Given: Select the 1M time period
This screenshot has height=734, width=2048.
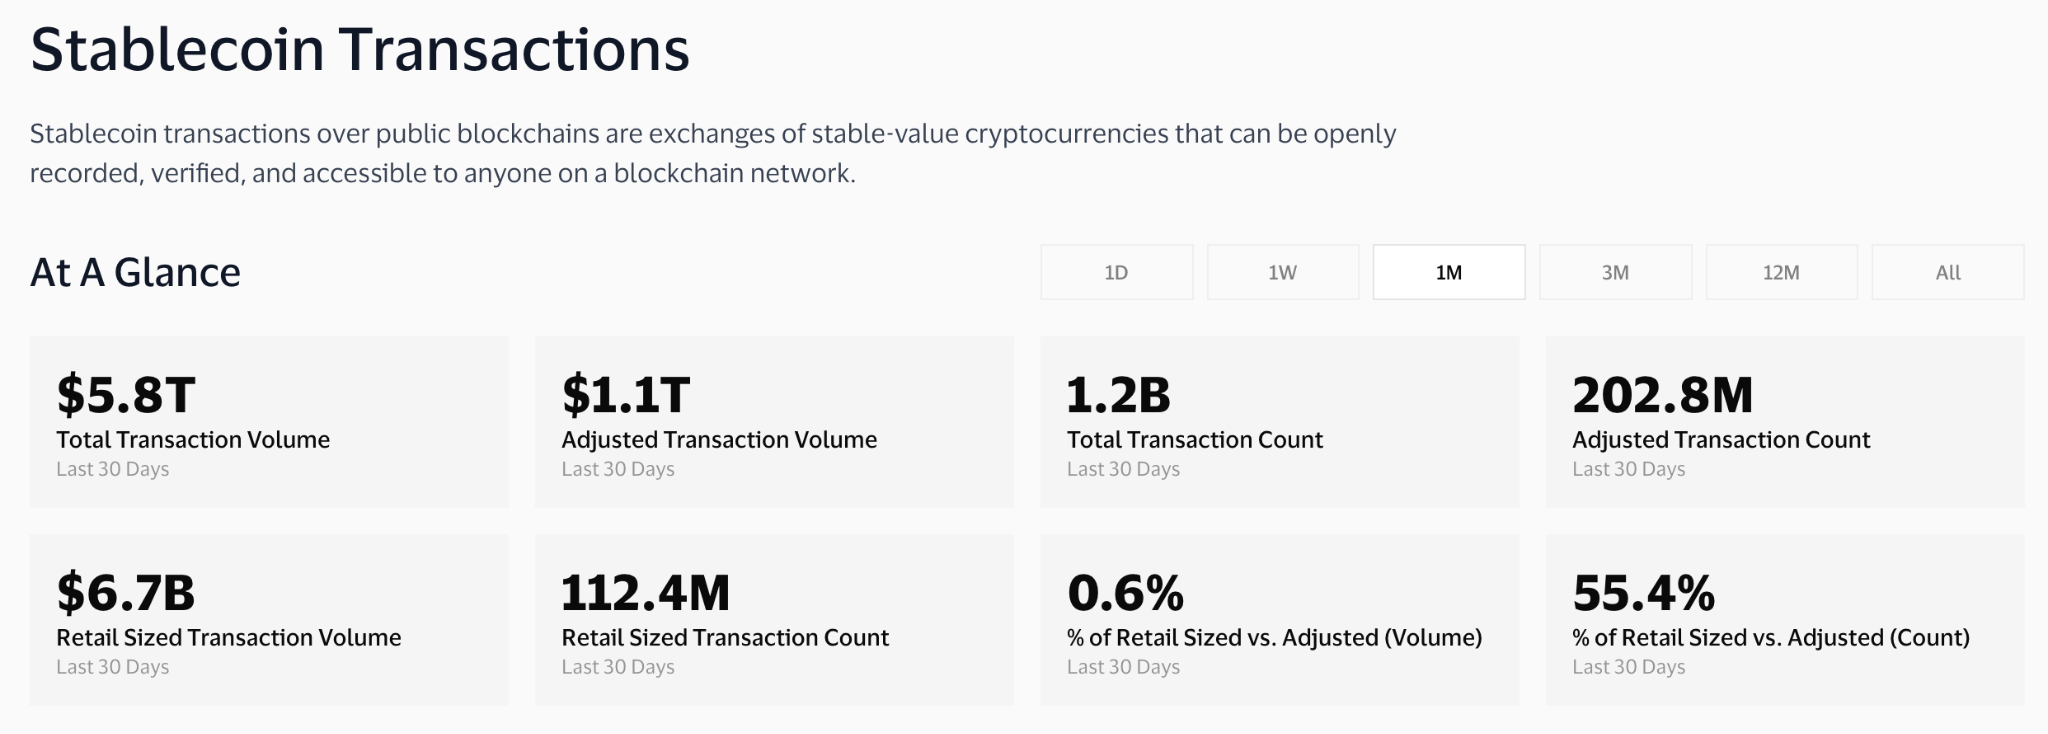Looking at the screenshot, I should tap(1448, 271).
